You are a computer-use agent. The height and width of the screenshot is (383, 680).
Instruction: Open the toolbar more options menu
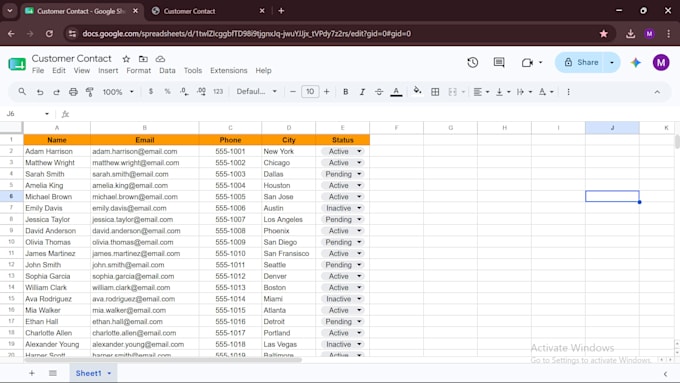pos(568,92)
